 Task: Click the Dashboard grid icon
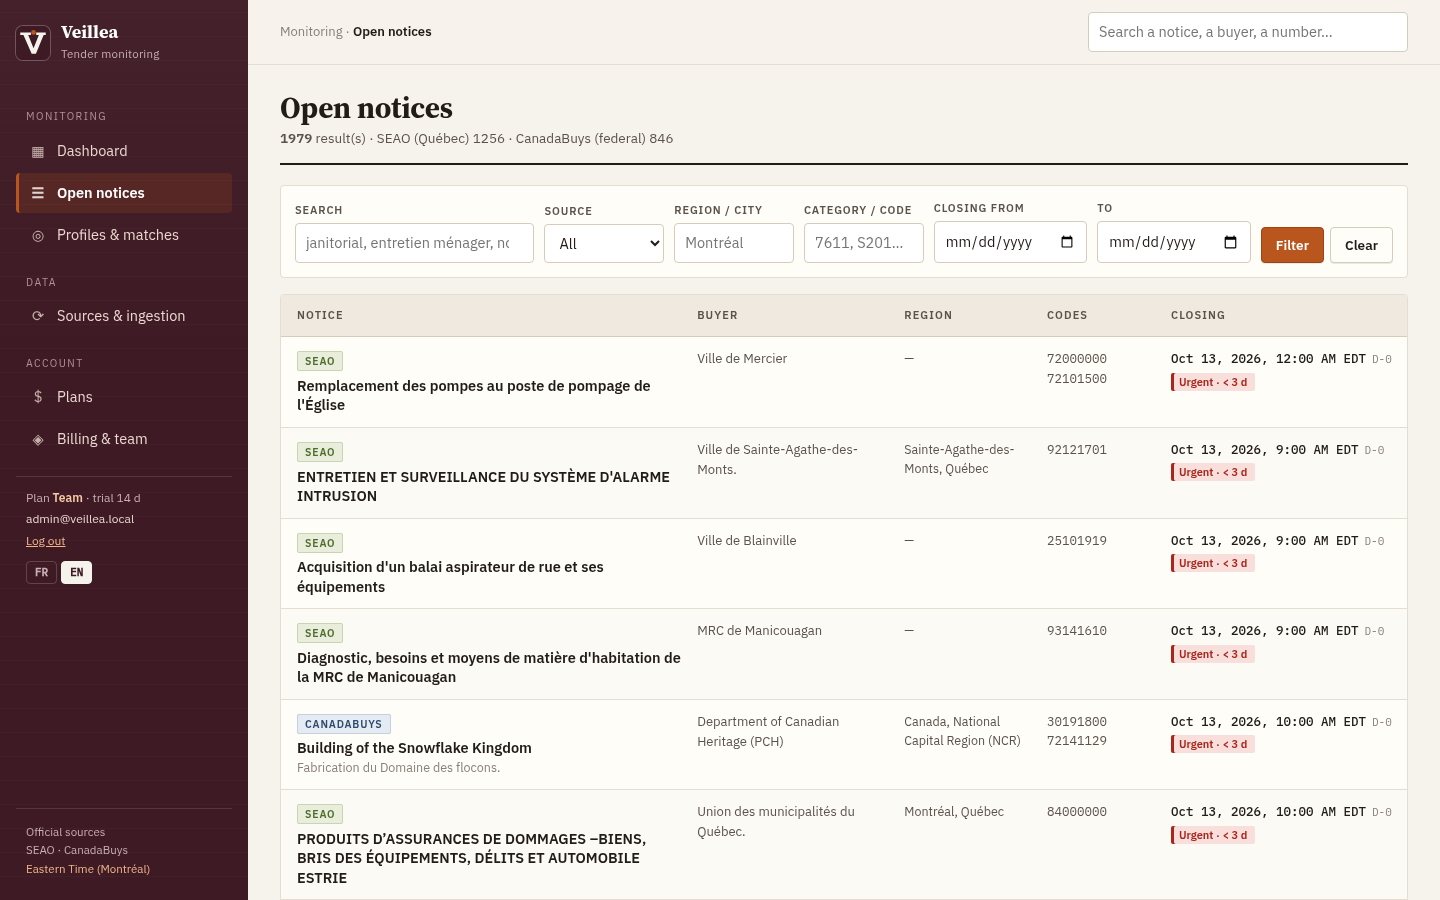(x=38, y=152)
